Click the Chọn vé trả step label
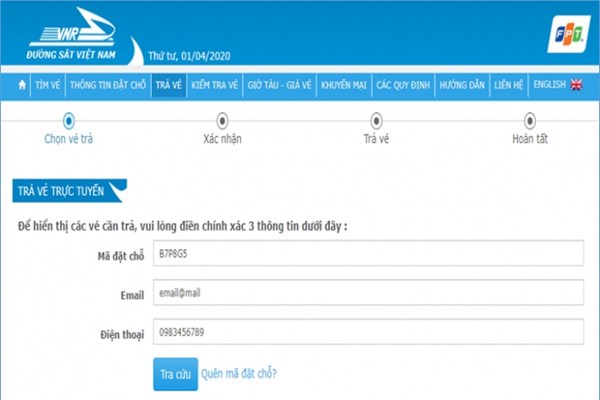The height and width of the screenshot is (400, 600). pyautogui.click(x=68, y=139)
